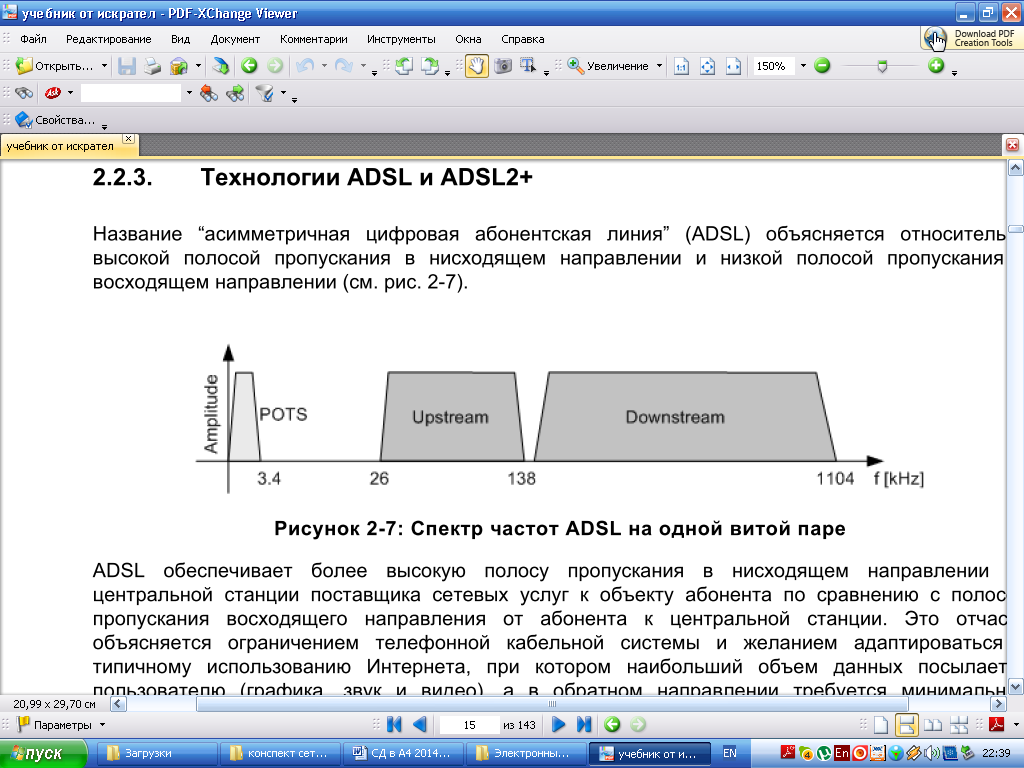Click the Redo arrow icon
Viewport: 1024px width, 768px height.
(344, 65)
